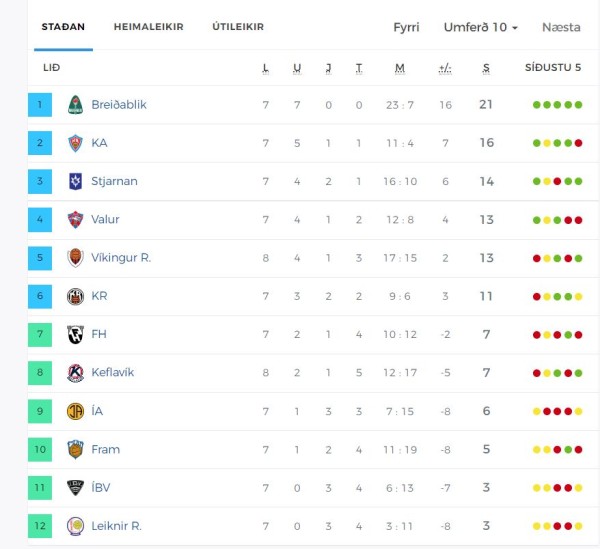Screen dimensions: 600x549
Task: Click the Næsta next round button
Action: click(x=561, y=27)
